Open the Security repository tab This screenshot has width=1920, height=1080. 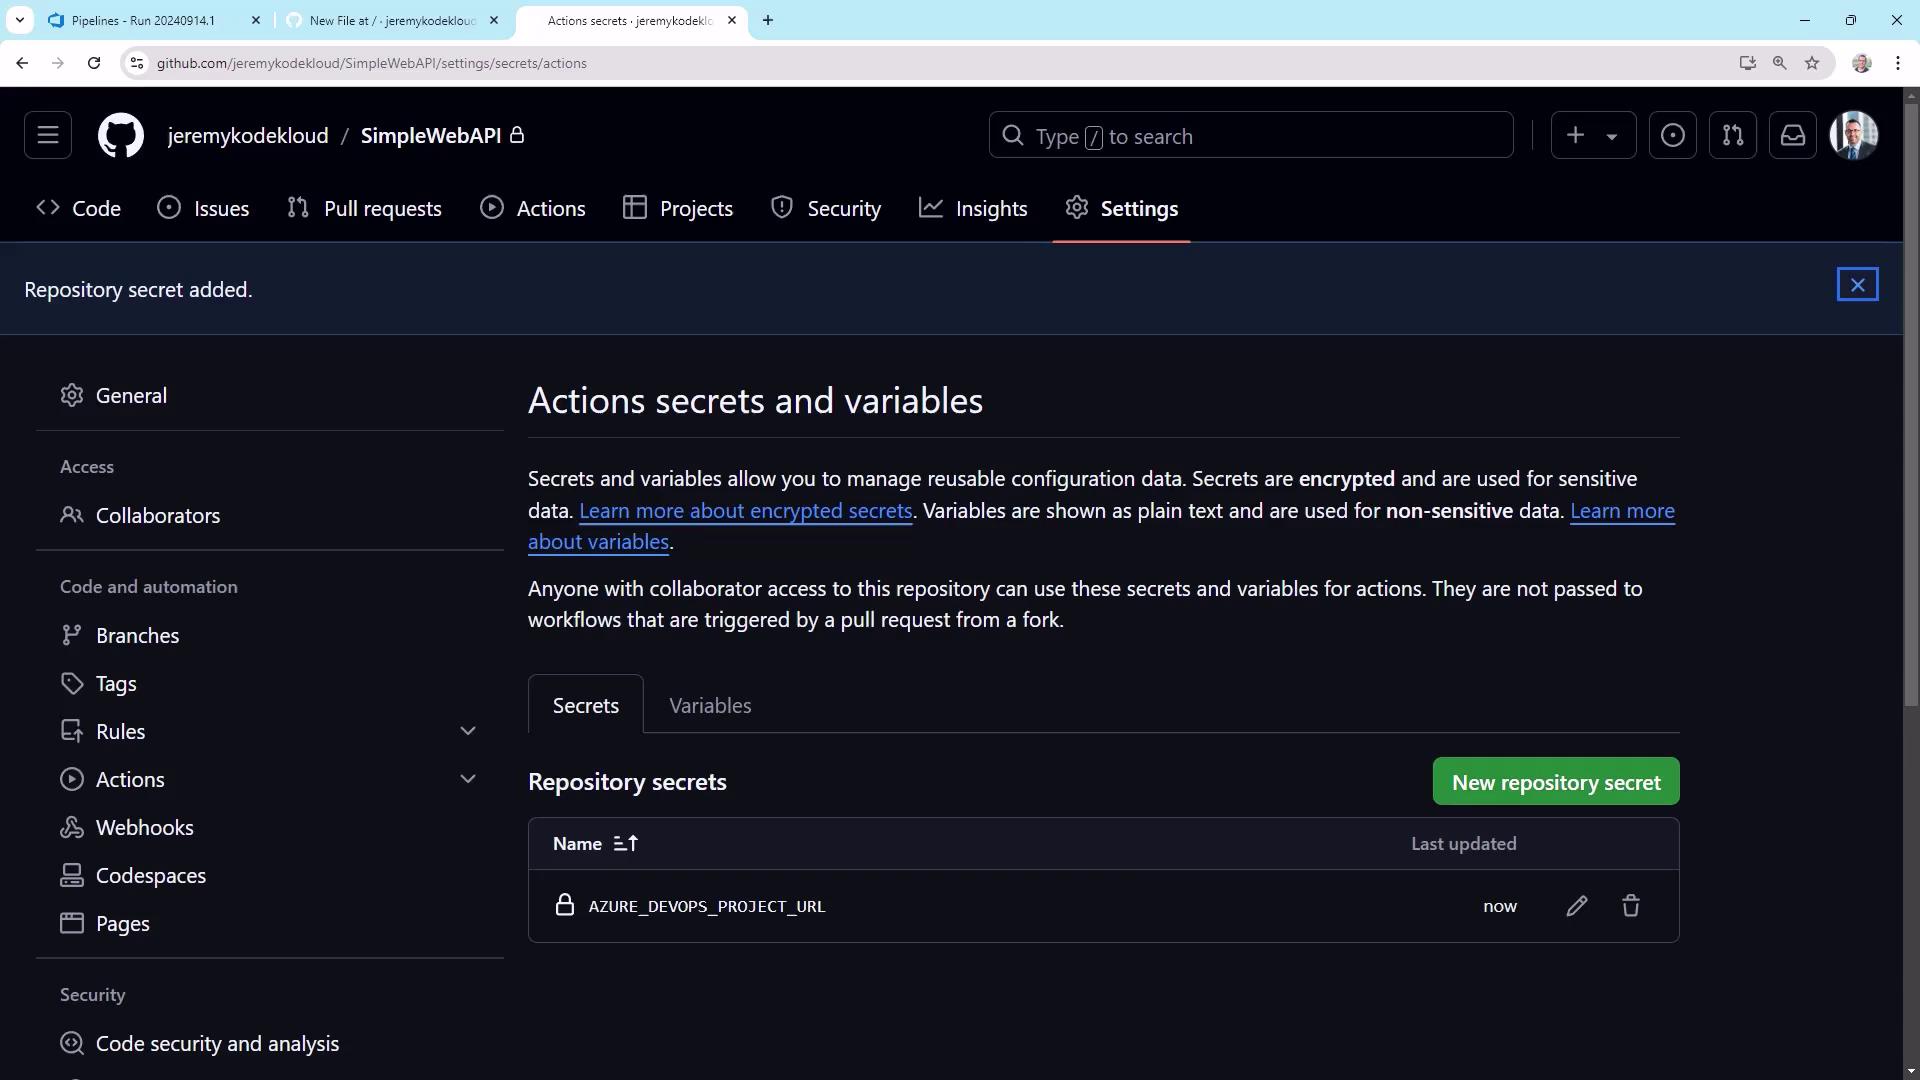(826, 208)
